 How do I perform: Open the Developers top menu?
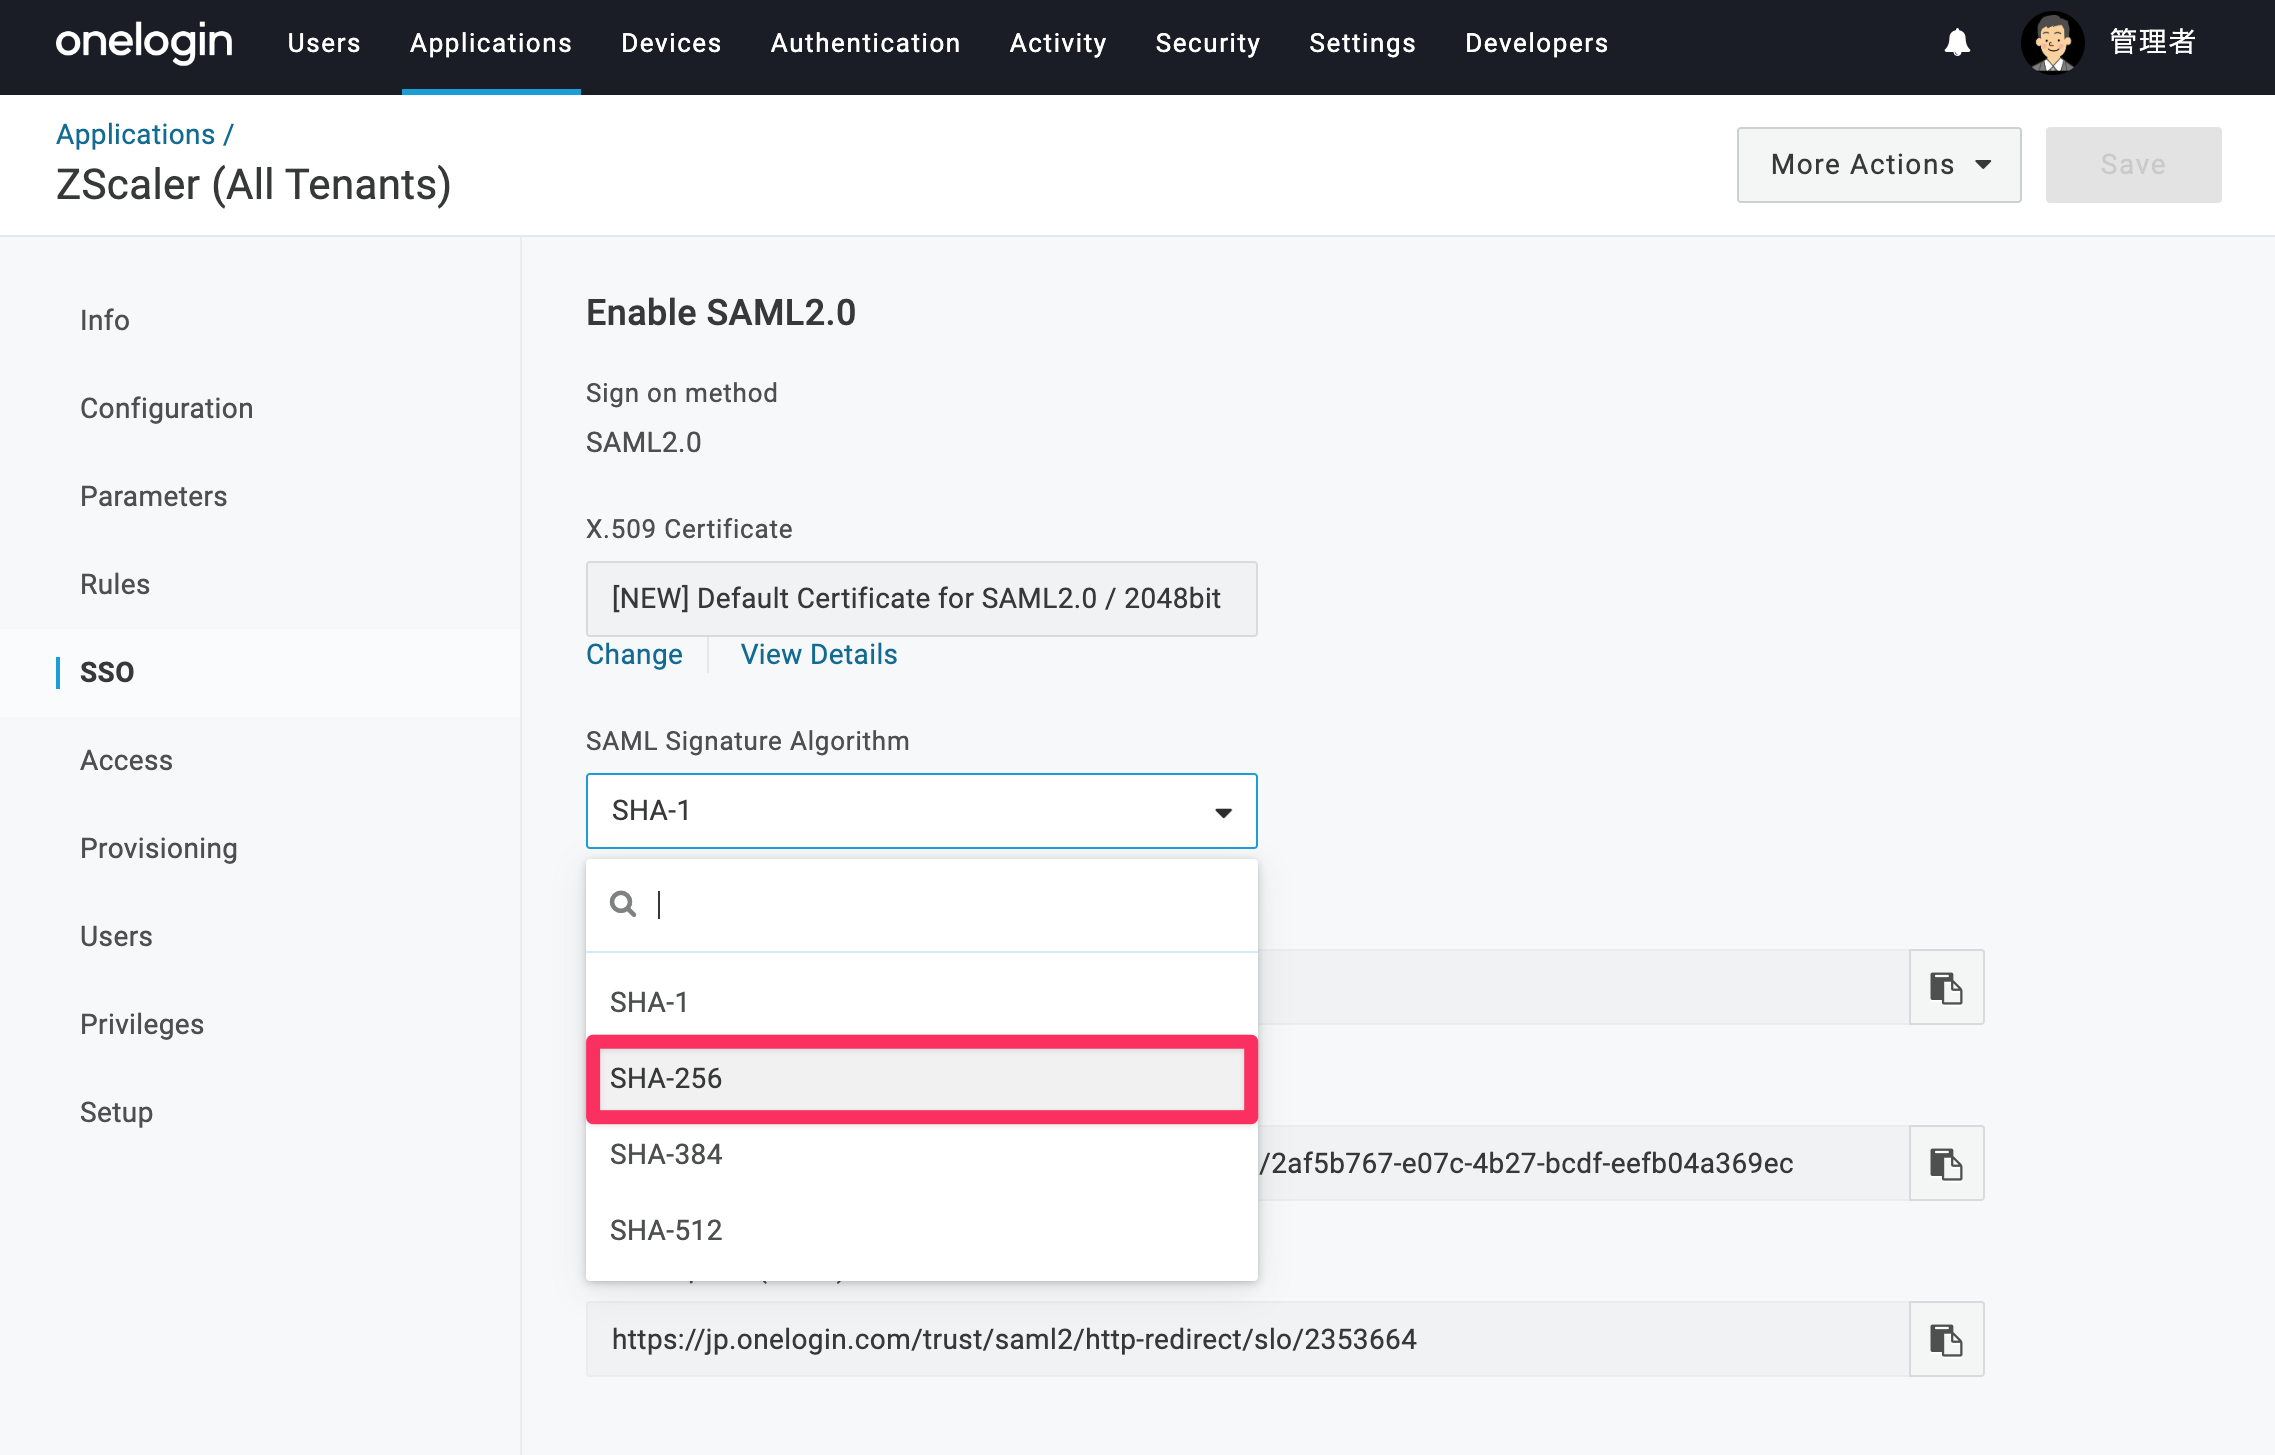point(1536,43)
